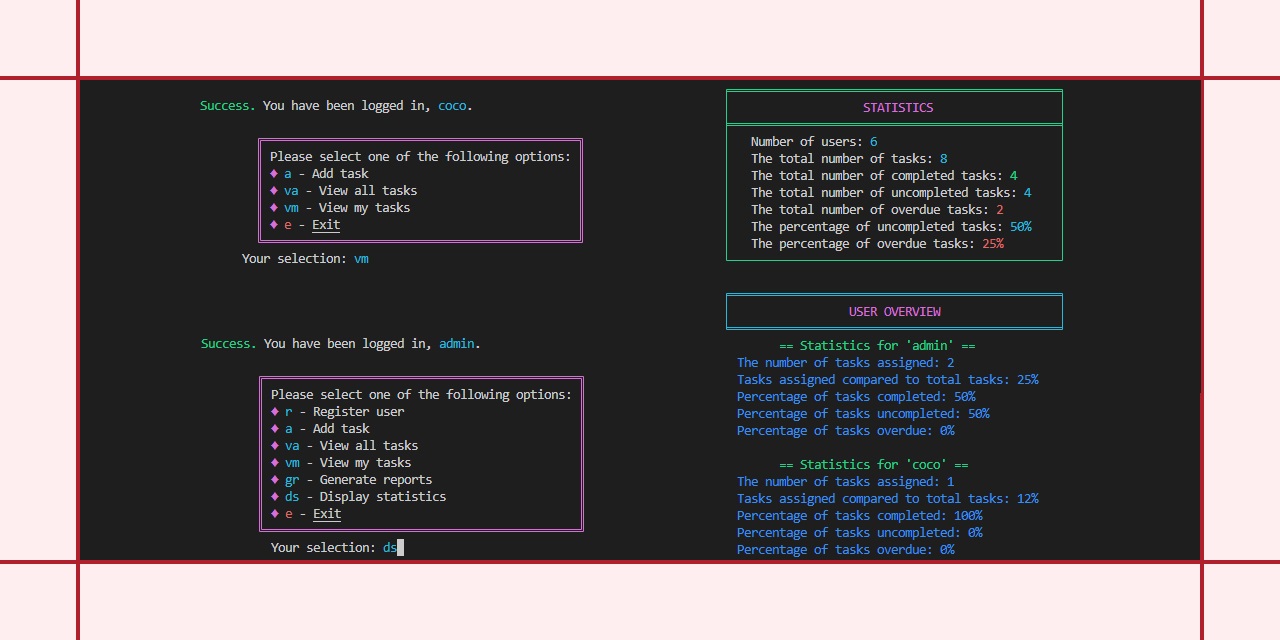Click the overdue tasks percentage value "25%"
Viewport: 1280px width, 640px height.
[x=991, y=243]
